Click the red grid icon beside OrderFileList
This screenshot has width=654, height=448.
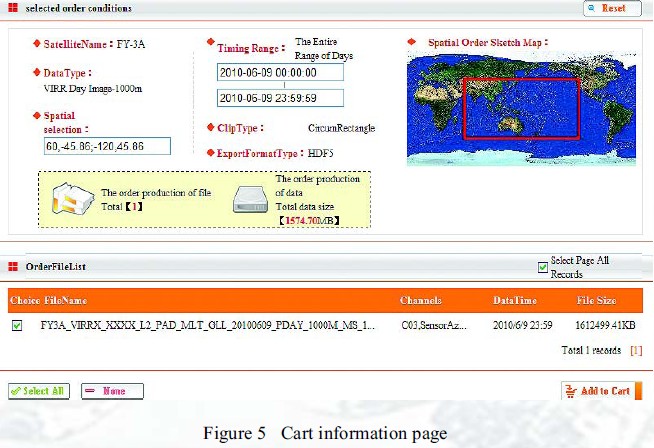(13, 267)
